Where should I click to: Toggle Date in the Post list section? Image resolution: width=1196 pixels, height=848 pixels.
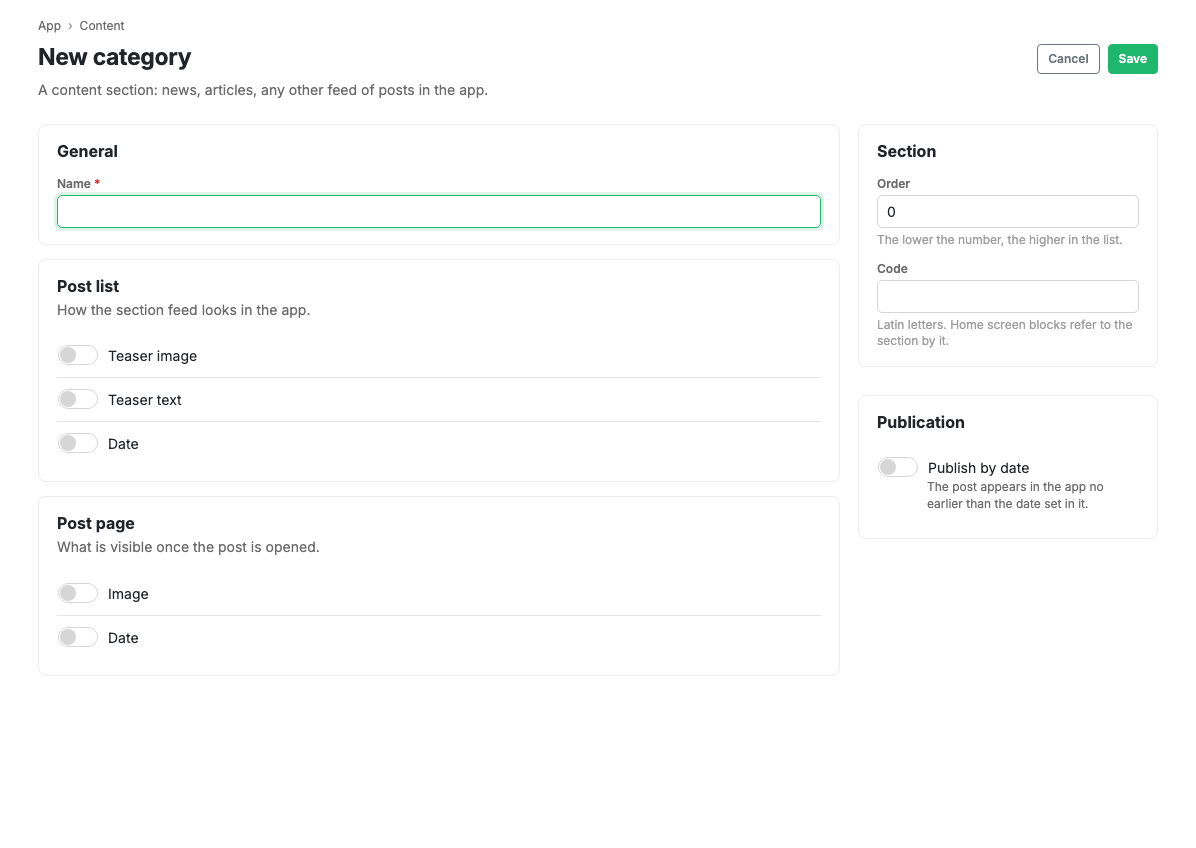[78, 444]
